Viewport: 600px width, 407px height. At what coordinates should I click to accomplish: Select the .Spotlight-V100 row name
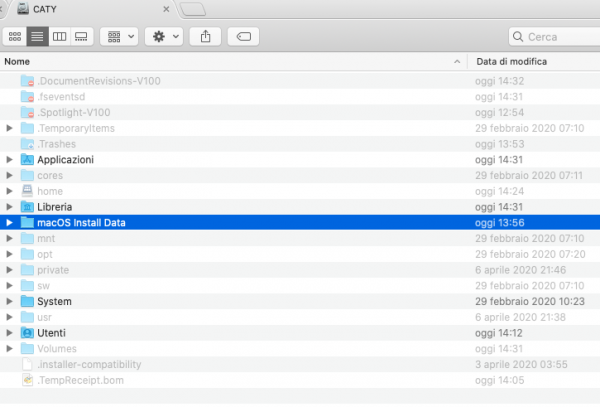73,112
